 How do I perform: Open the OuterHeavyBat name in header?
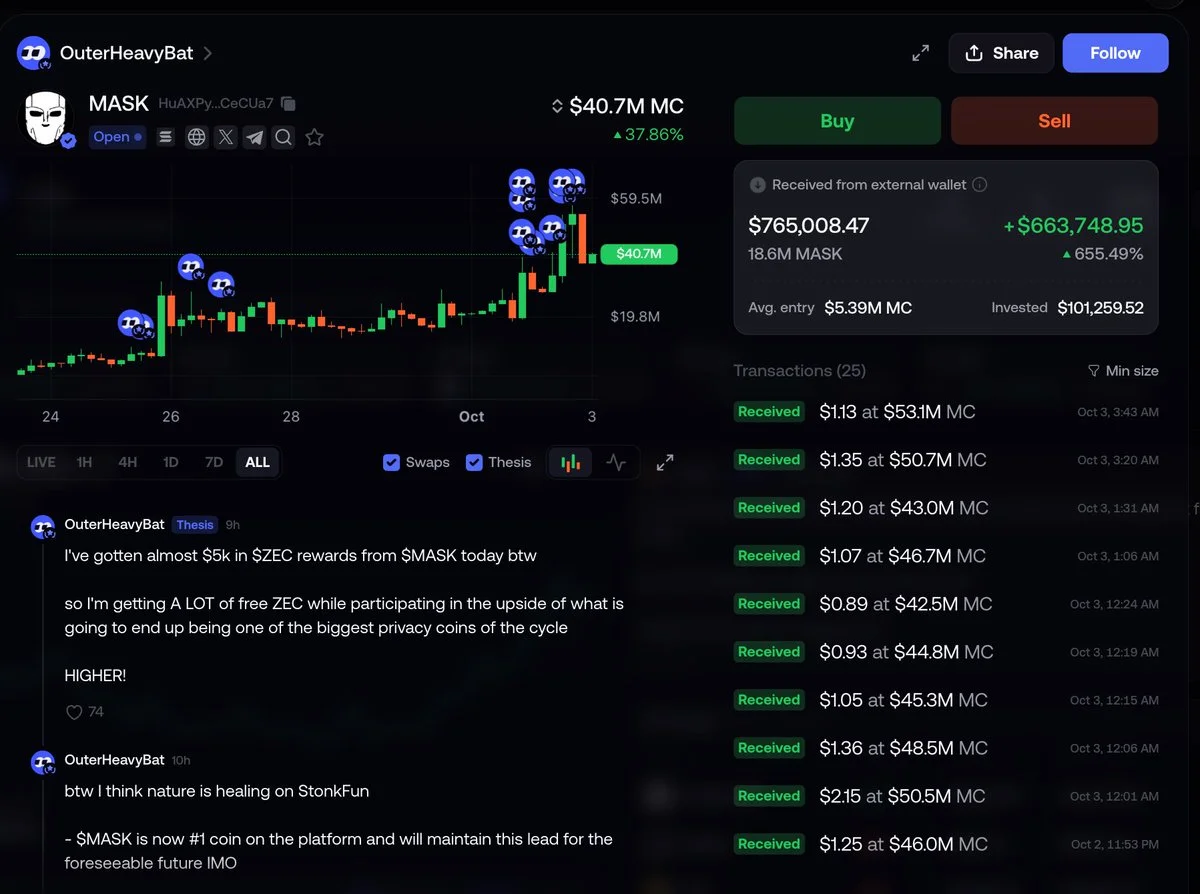click(126, 53)
